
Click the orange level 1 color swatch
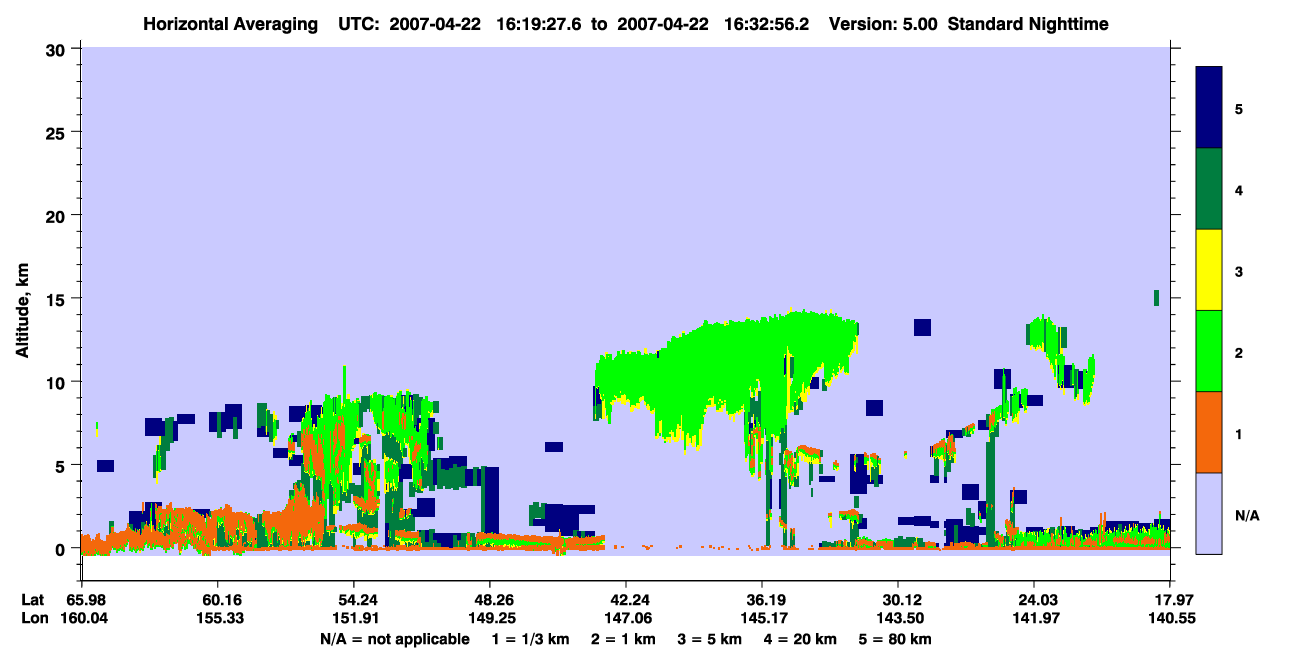[x=1209, y=432]
